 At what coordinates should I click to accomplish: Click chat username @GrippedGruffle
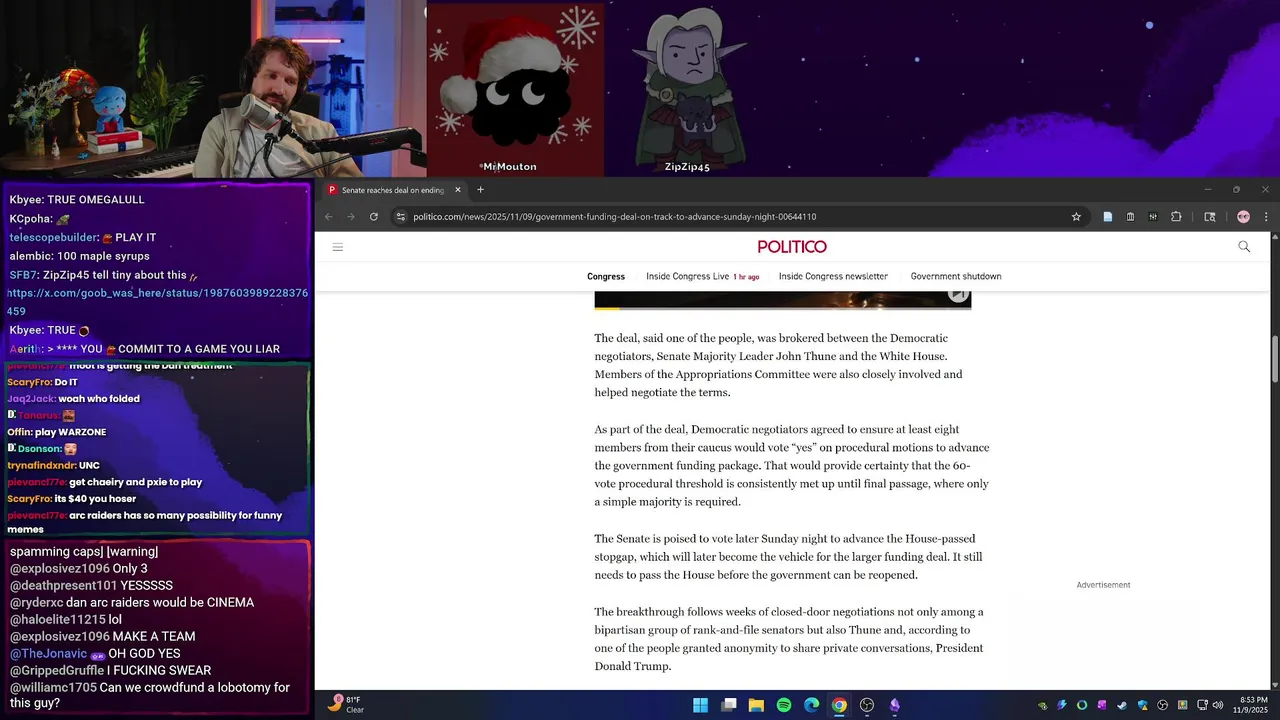57,671
